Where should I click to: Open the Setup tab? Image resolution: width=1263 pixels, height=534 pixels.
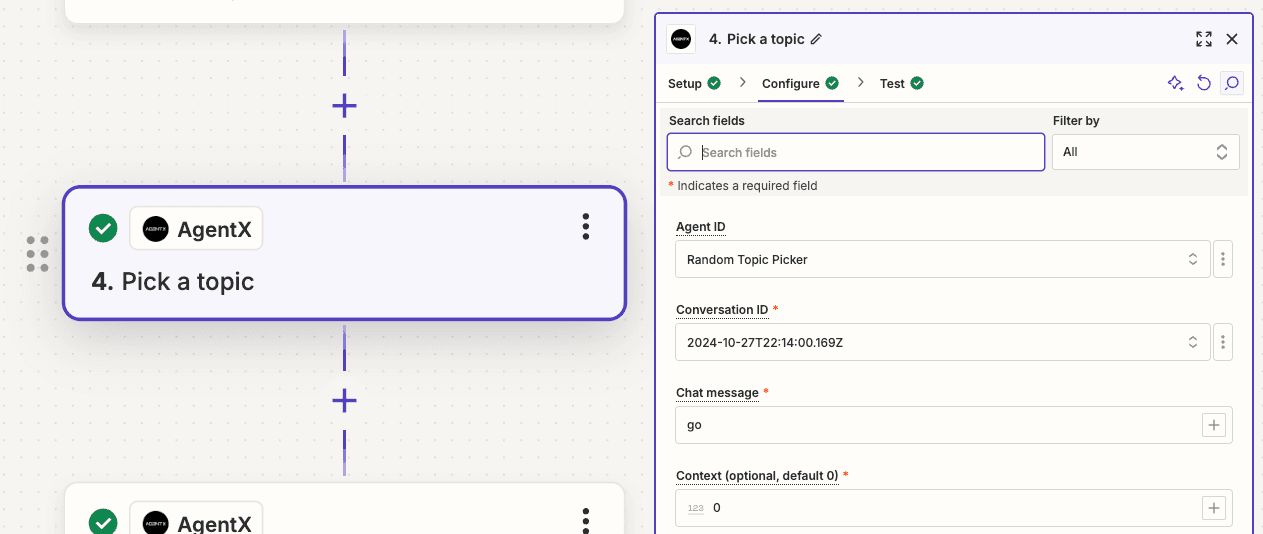(x=694, y=83)
